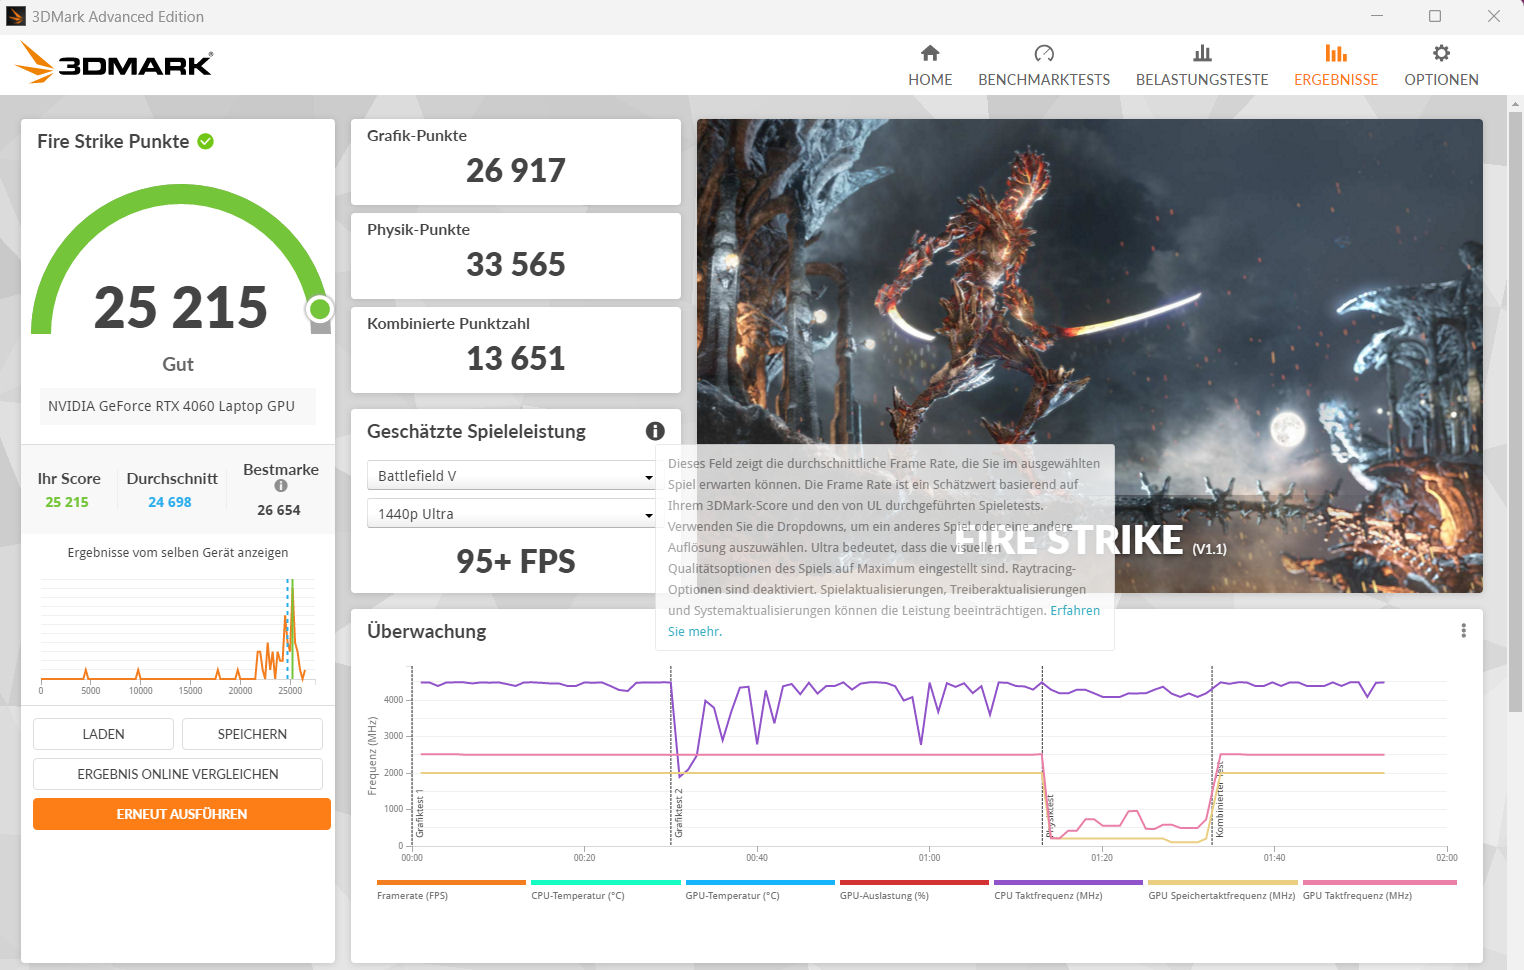The width and height of the screenshot is (1524, 970).
Task: Click ERNEUT AUSFÜHREN button
Action: (182, 814)
